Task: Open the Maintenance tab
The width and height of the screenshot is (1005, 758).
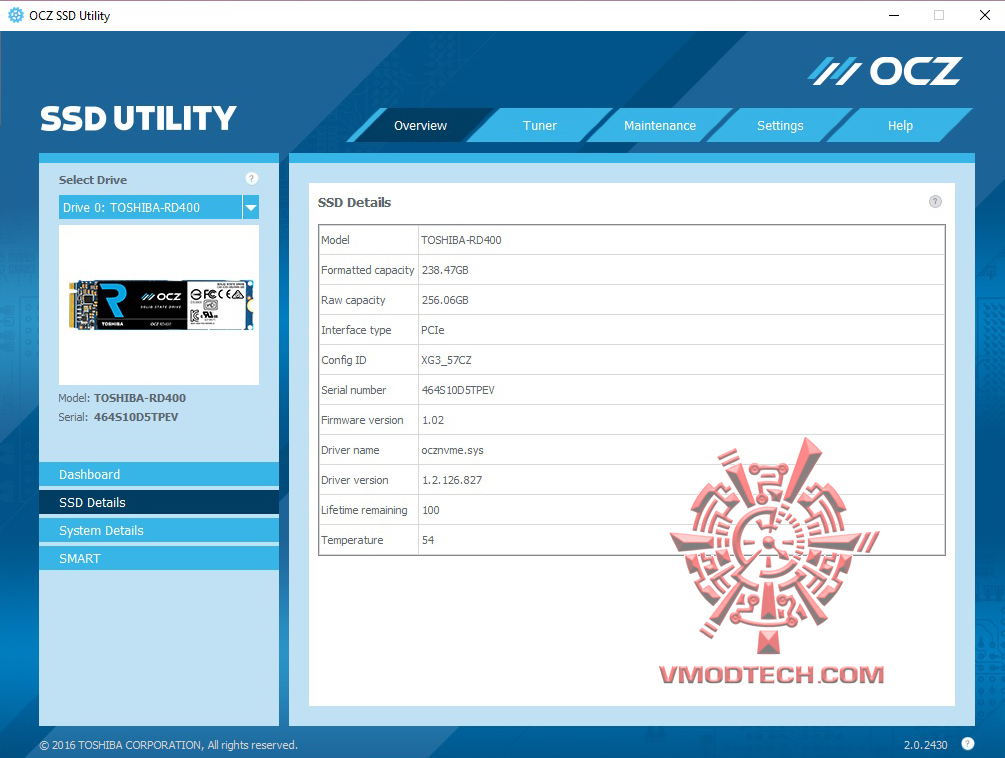Action: 660,125
